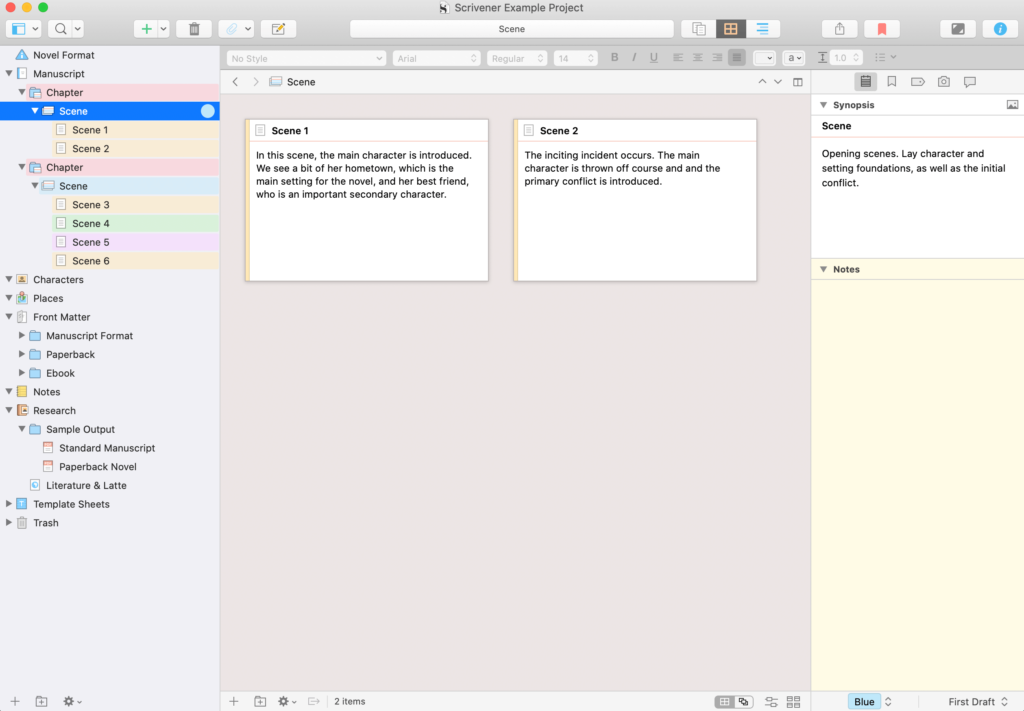Image resolution: width=1024 pixels, height=711 pixels.
Task: Add new binder item plus in footer
Action: click(15, 701)
